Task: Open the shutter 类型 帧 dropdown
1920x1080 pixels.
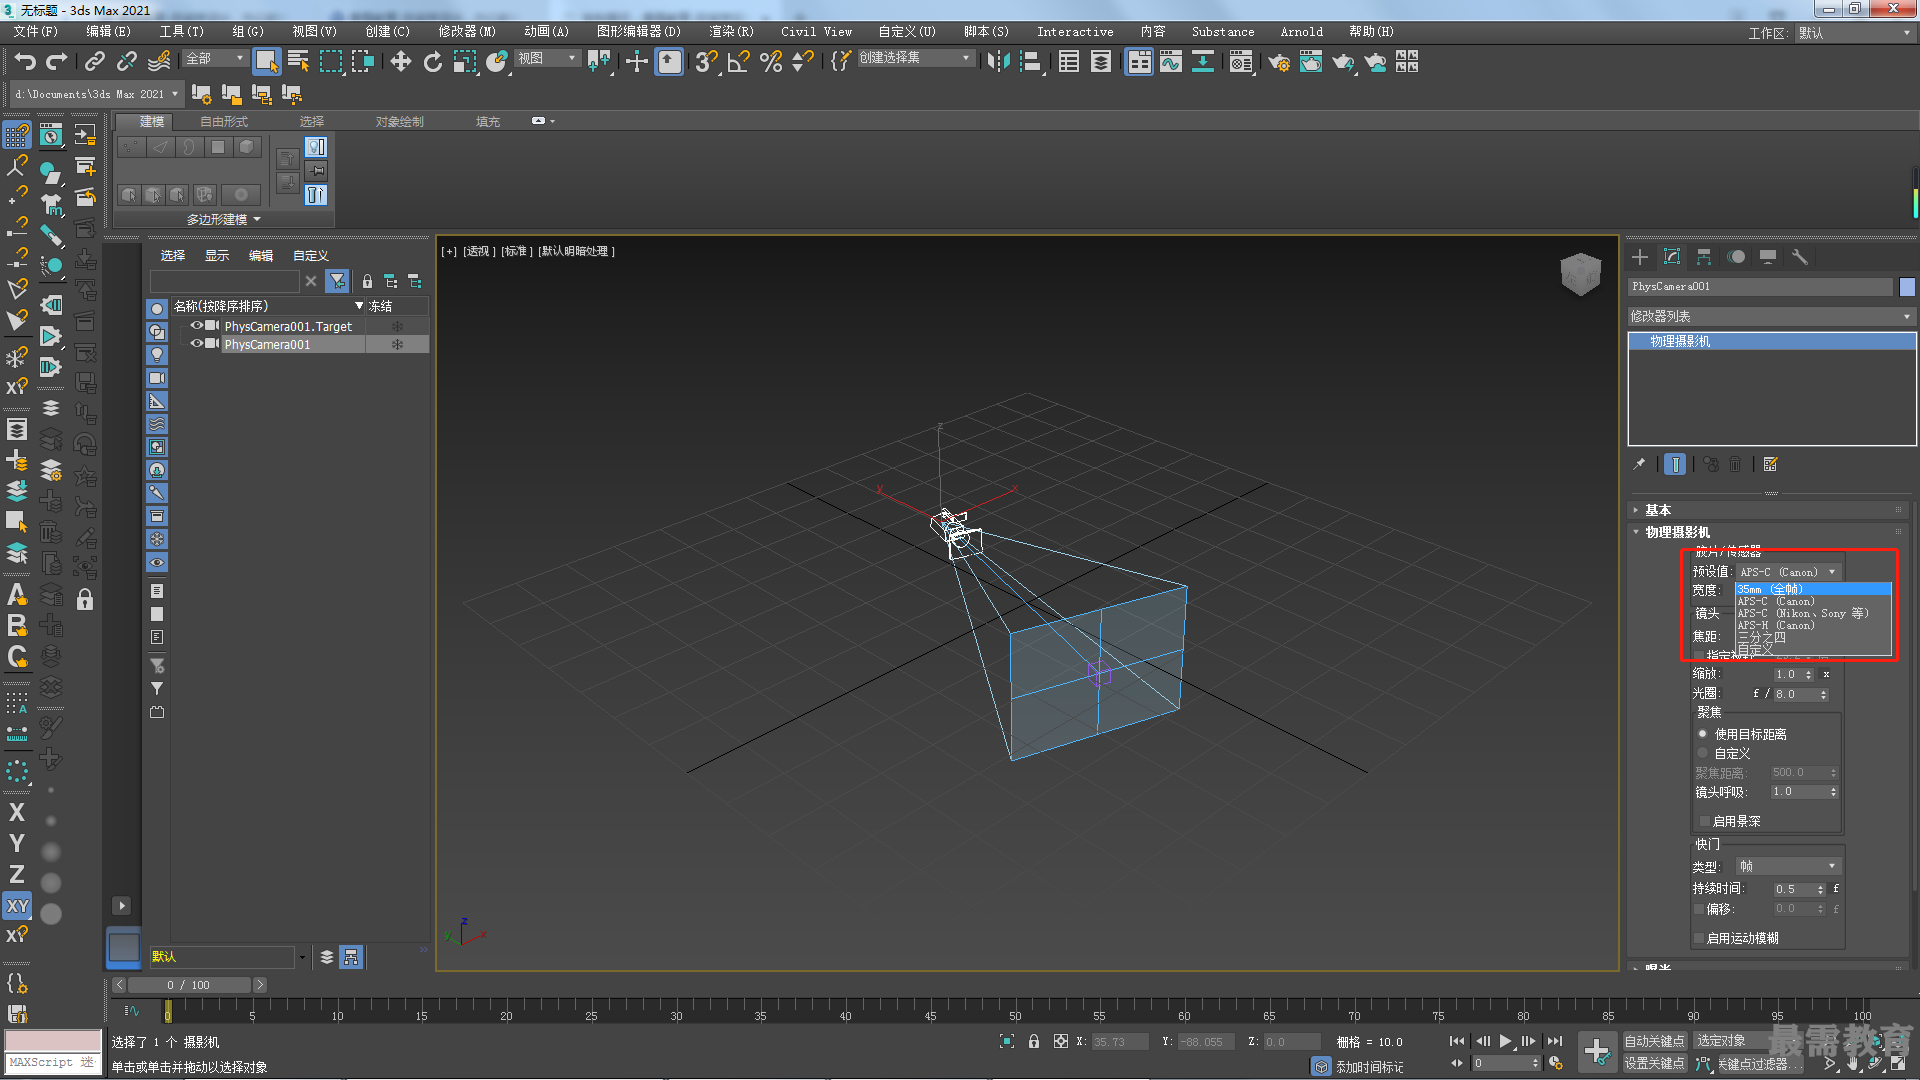Action: tap(1788, 866)
